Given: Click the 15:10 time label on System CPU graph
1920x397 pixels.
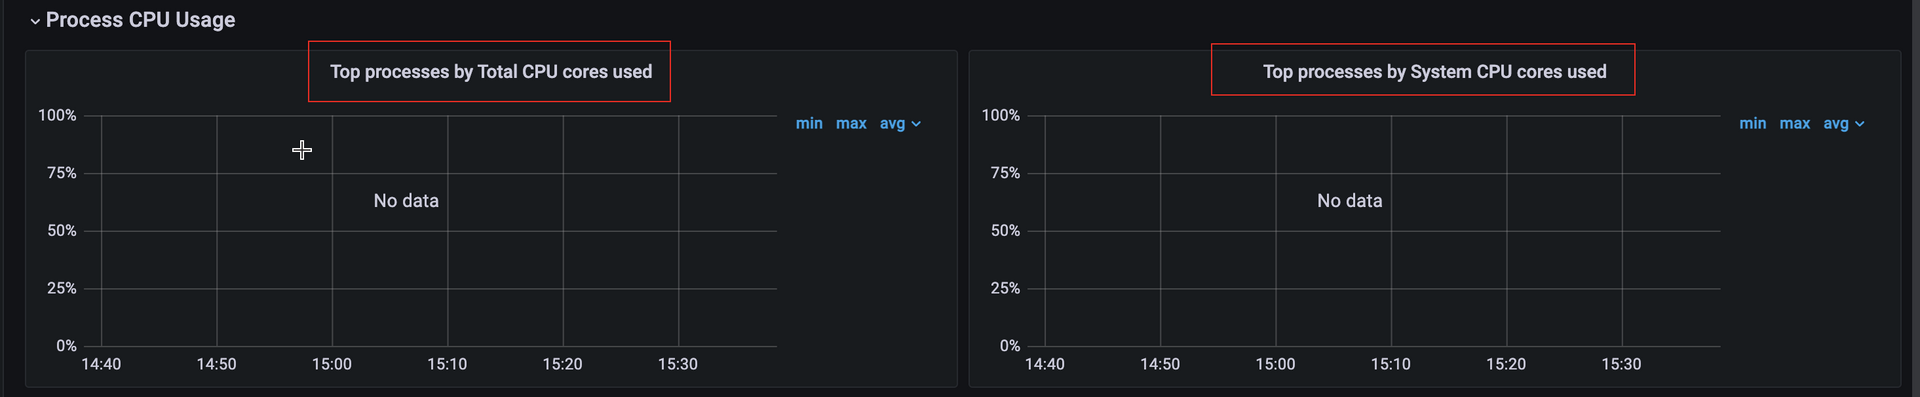Looking at the screenshot, I should coord(1390,364).
